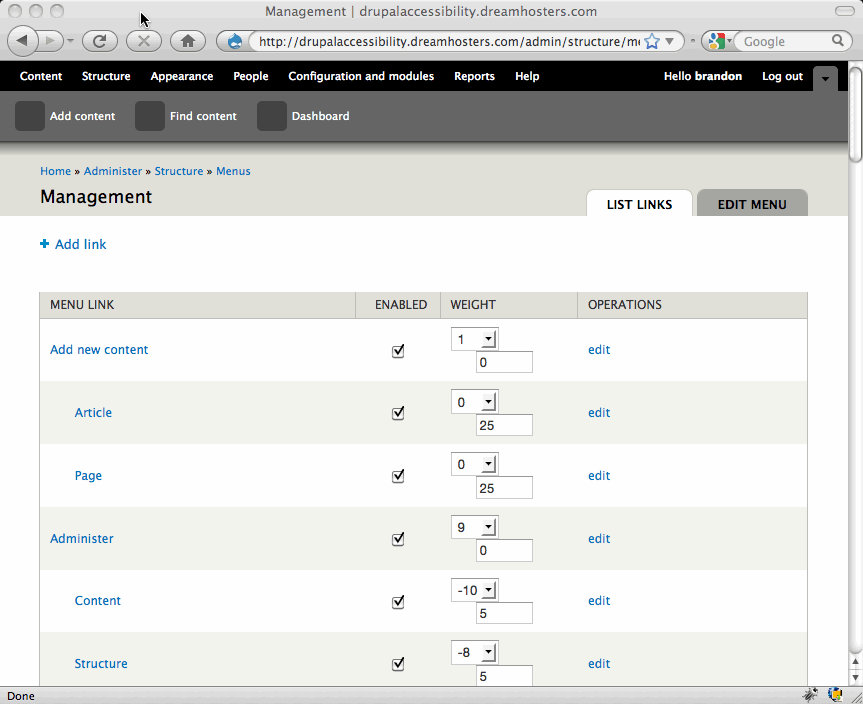The height and width of the screenshot is (704, 863).
Task: Click the Google search magnifier icon
Action: click(841, 41)
